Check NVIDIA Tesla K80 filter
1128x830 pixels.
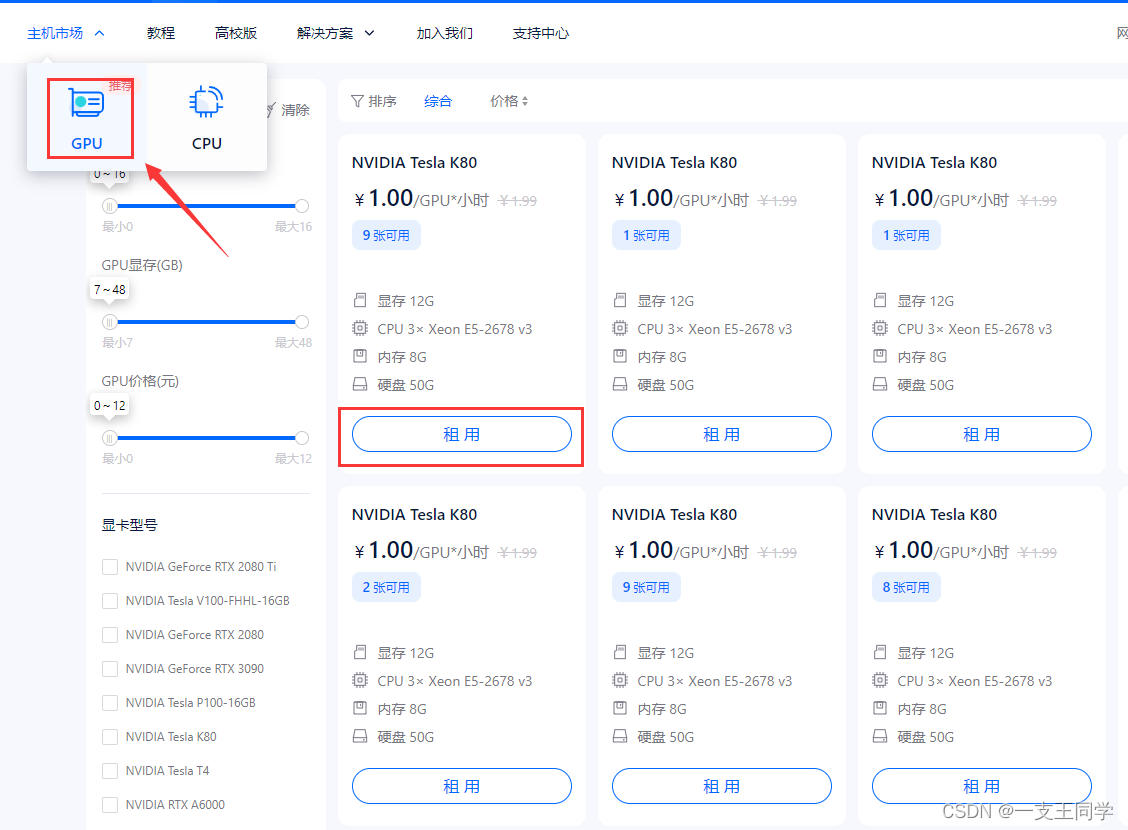pyautogui.click(x=110, y=736)
